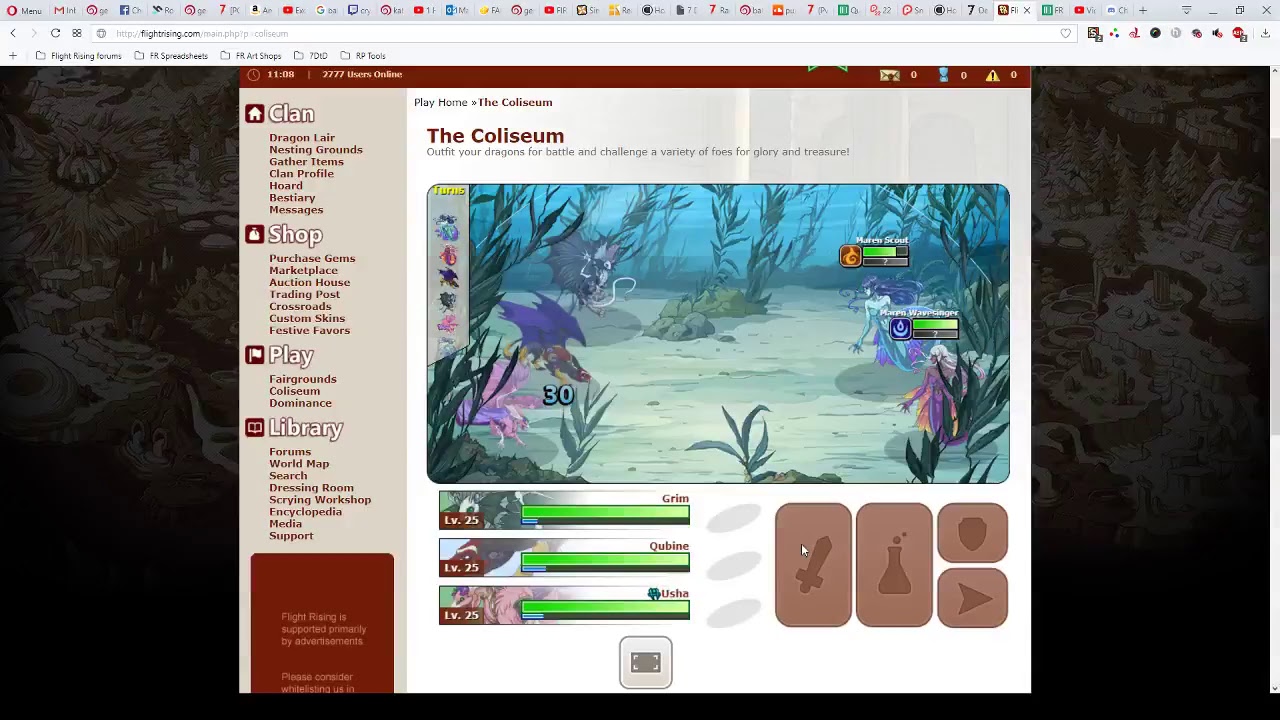The image size is (1280, 720).
Task: Bookmark page with heart icon
Action: (1066, 33)
